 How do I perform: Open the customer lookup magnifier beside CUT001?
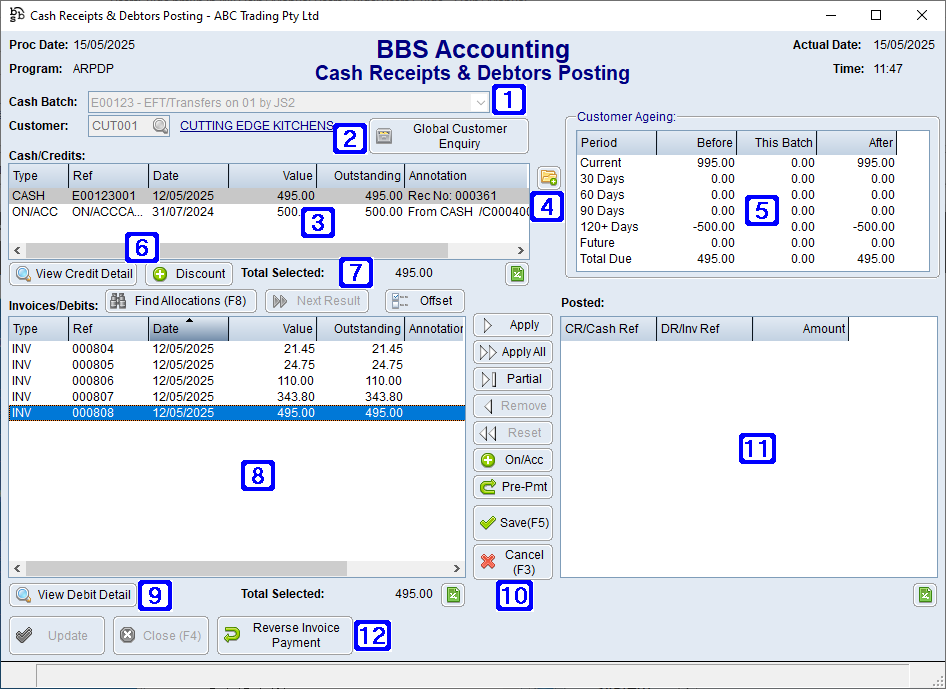point(158,126)
